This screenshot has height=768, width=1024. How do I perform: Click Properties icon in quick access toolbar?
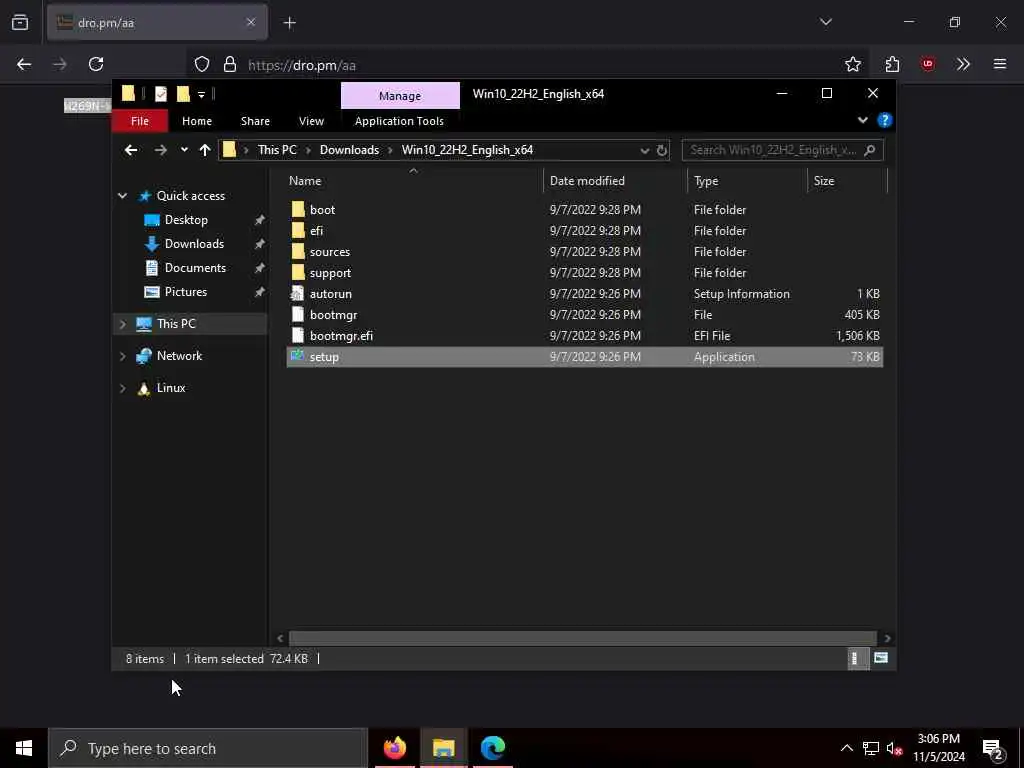[161, 94]
